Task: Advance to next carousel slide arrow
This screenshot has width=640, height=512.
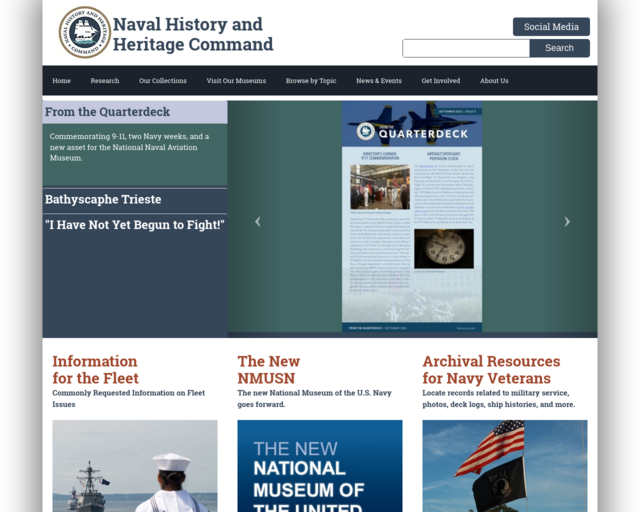Action: pos(567,221)
